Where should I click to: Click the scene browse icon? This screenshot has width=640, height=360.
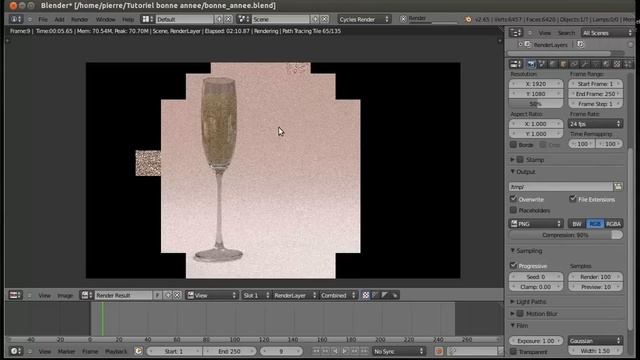coord(244,19)
